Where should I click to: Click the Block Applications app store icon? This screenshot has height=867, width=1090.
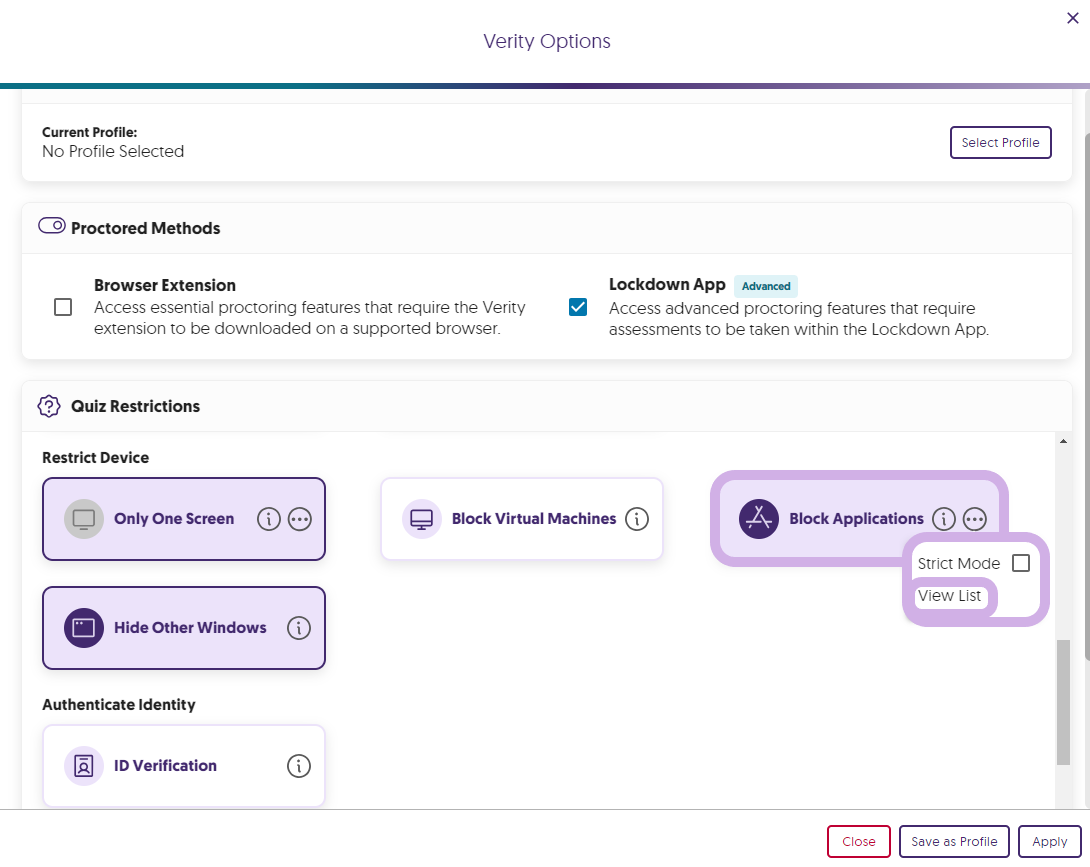click(x=758, y=519)
